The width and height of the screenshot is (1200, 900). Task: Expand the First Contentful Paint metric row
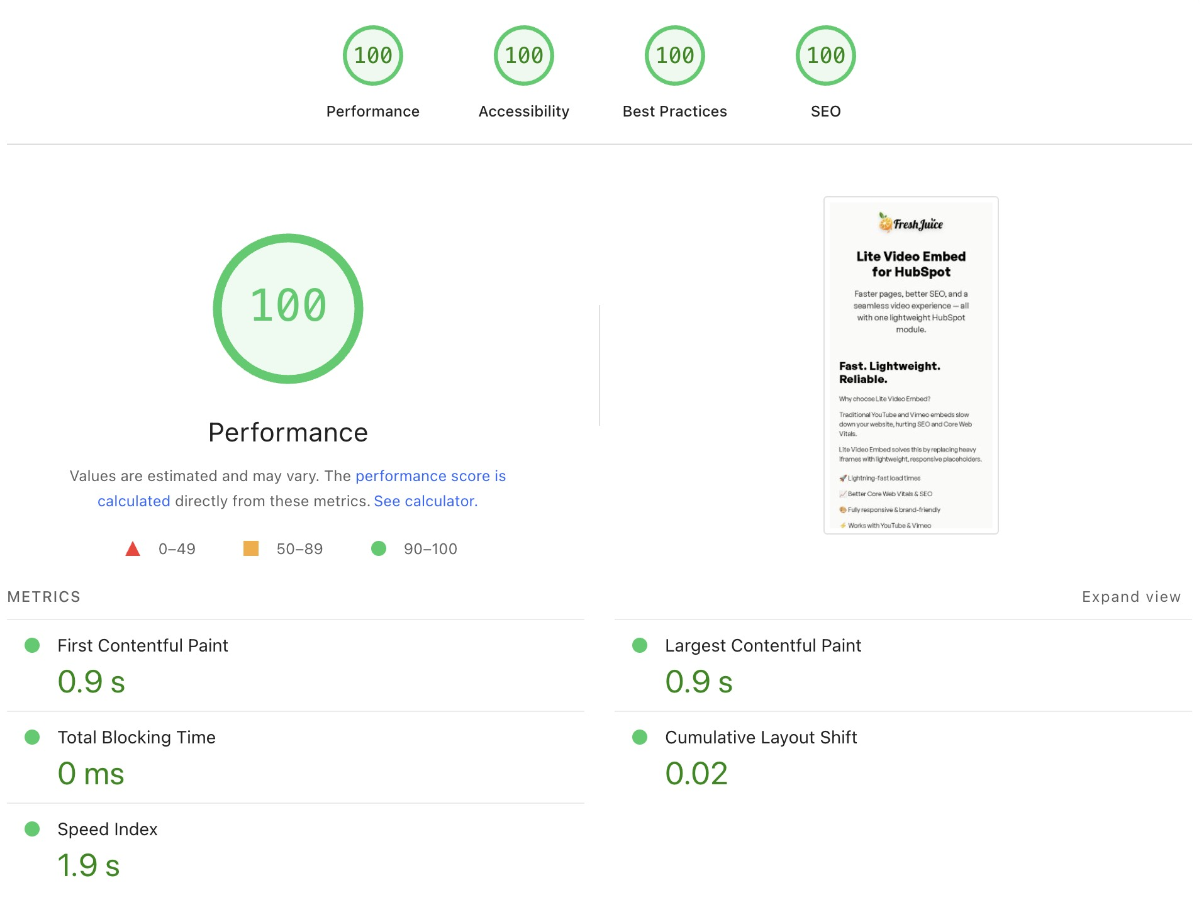142,645
